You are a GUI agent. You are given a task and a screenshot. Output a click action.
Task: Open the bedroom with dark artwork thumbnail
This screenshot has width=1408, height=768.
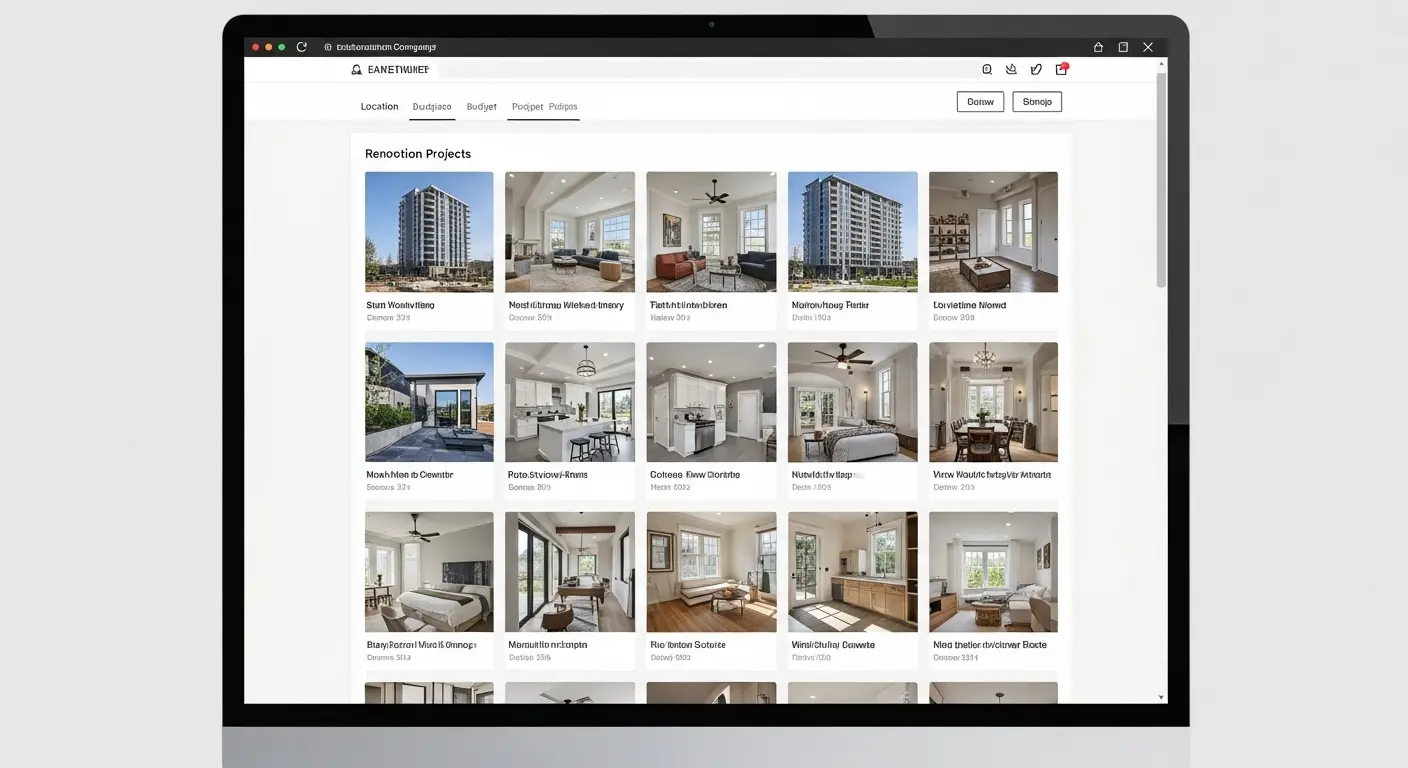pos(429,572)
